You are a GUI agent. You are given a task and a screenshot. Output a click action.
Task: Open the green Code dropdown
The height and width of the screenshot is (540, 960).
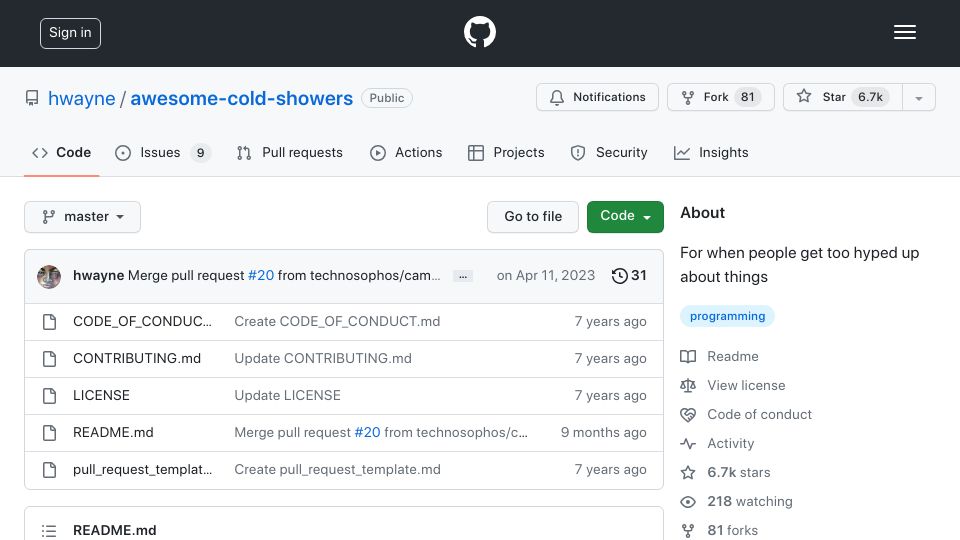pos(625,217)
